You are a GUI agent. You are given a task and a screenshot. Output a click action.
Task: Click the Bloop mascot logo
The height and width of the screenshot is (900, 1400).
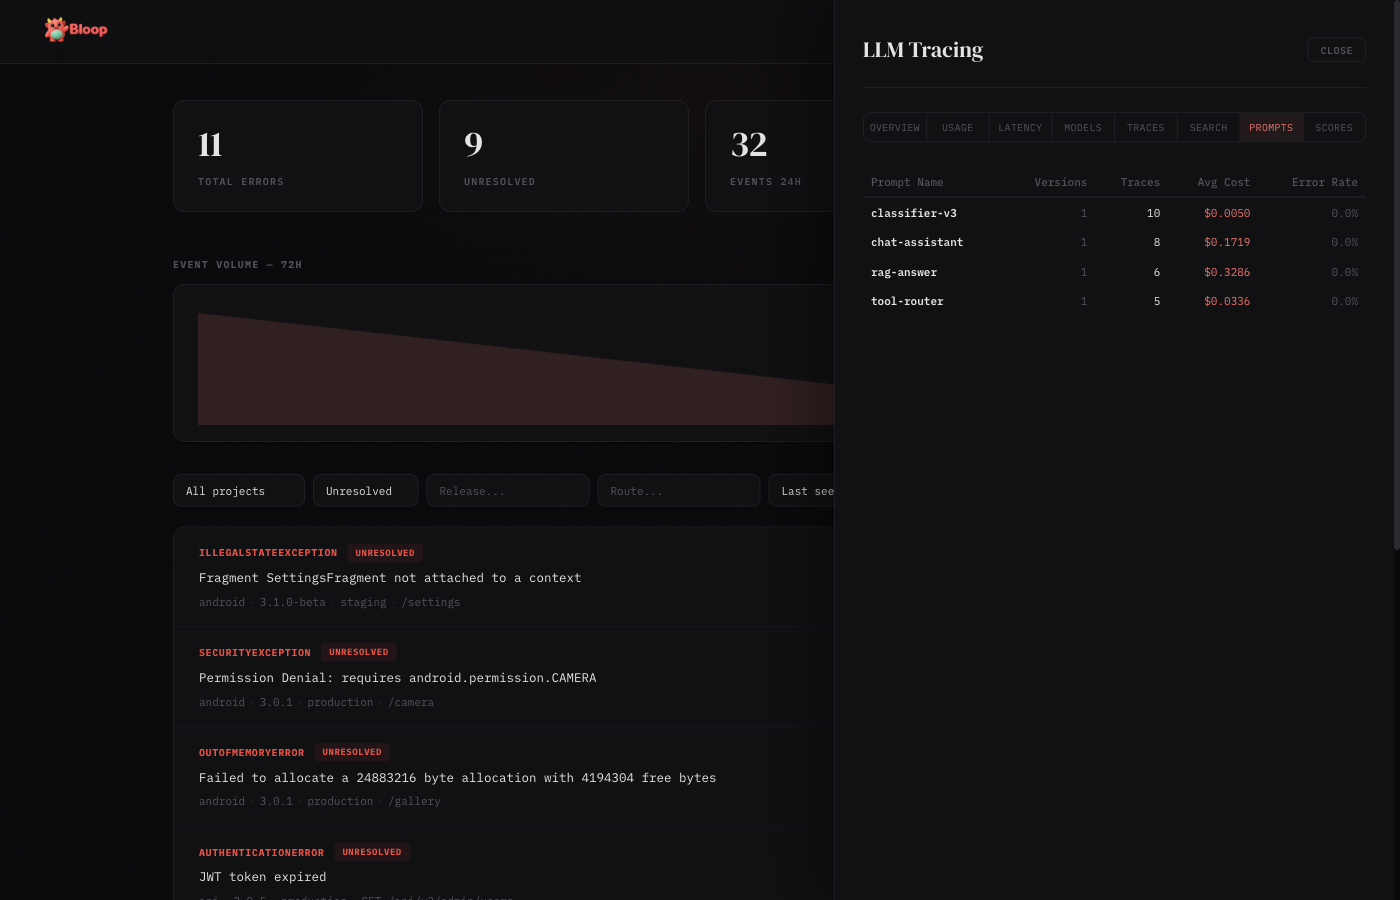click(x=56, y=29)
